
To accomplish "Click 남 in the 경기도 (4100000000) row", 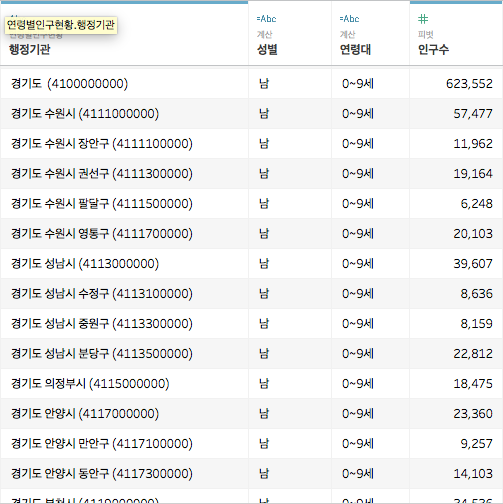I will pyautogui.click(x=264, y=84).
